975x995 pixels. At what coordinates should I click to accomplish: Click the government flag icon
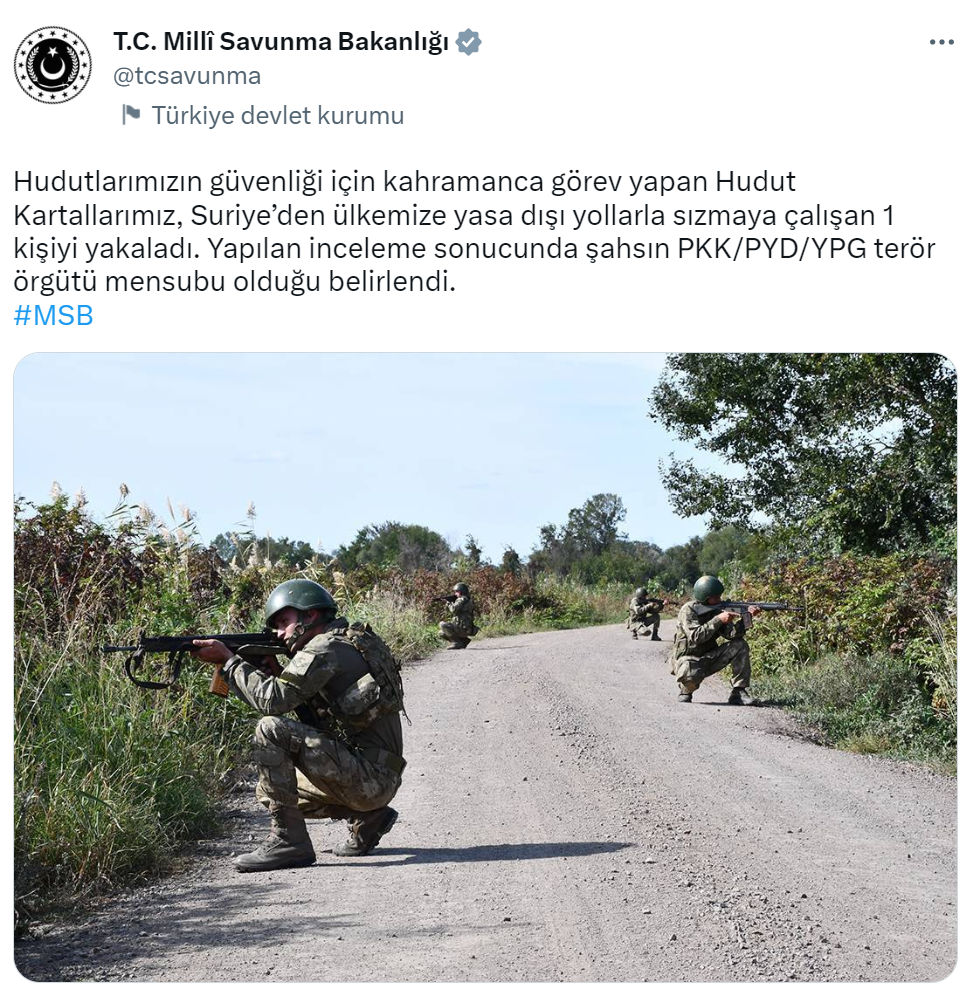[131, 115]
